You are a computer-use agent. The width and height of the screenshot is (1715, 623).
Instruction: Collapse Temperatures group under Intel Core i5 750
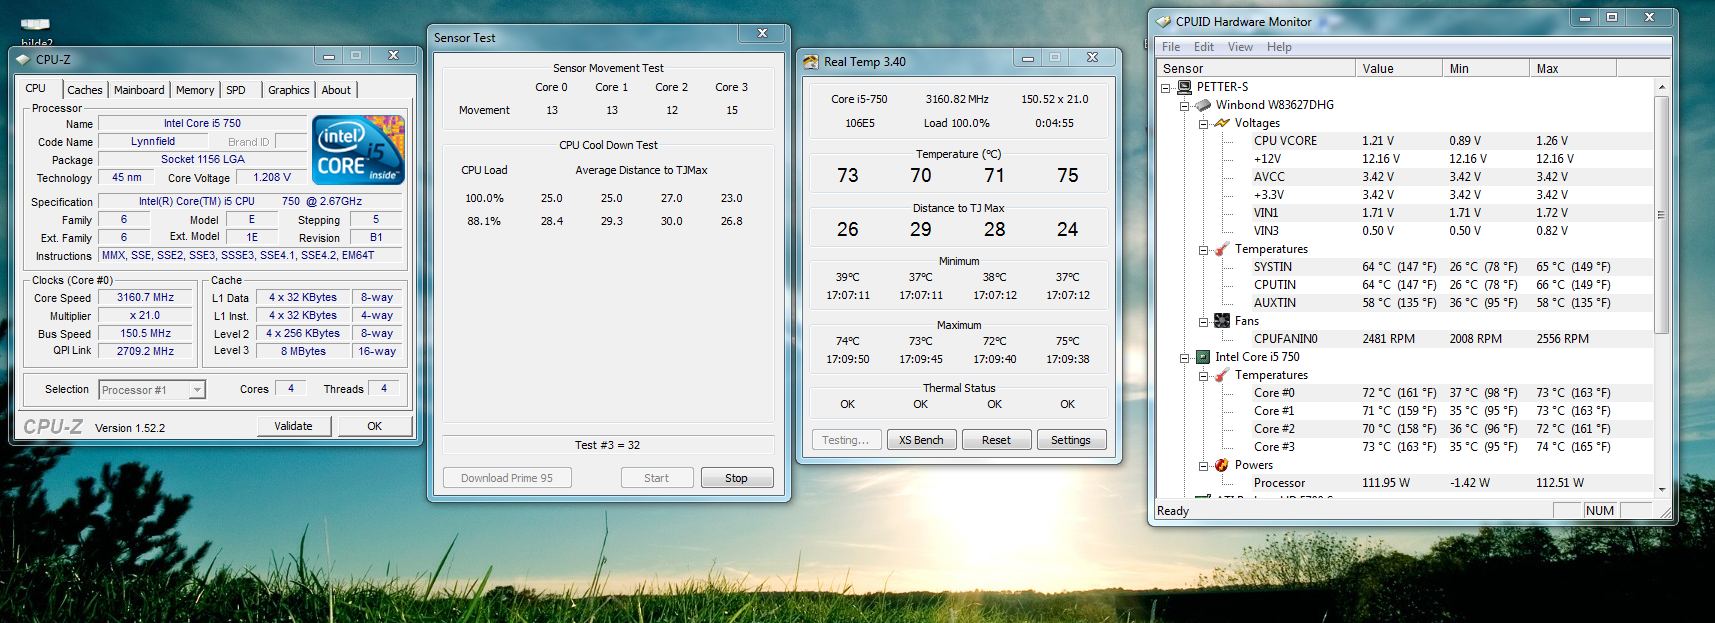click(x=1203, y=376)
